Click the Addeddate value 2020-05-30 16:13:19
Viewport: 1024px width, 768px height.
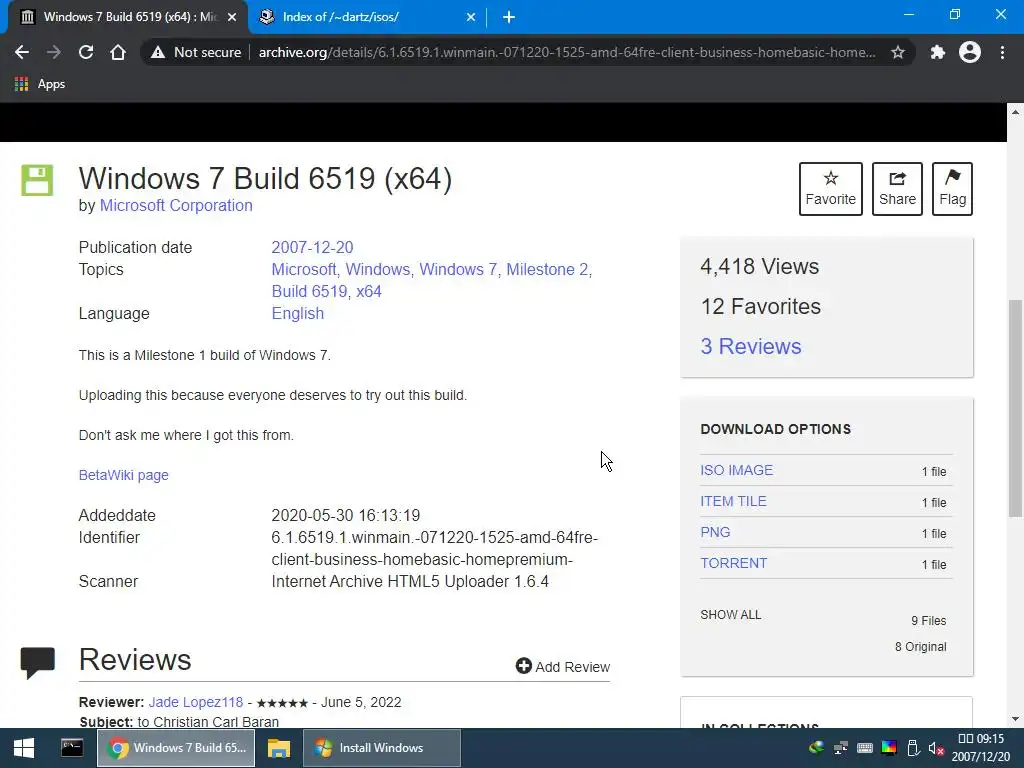[x=345, y=515]
